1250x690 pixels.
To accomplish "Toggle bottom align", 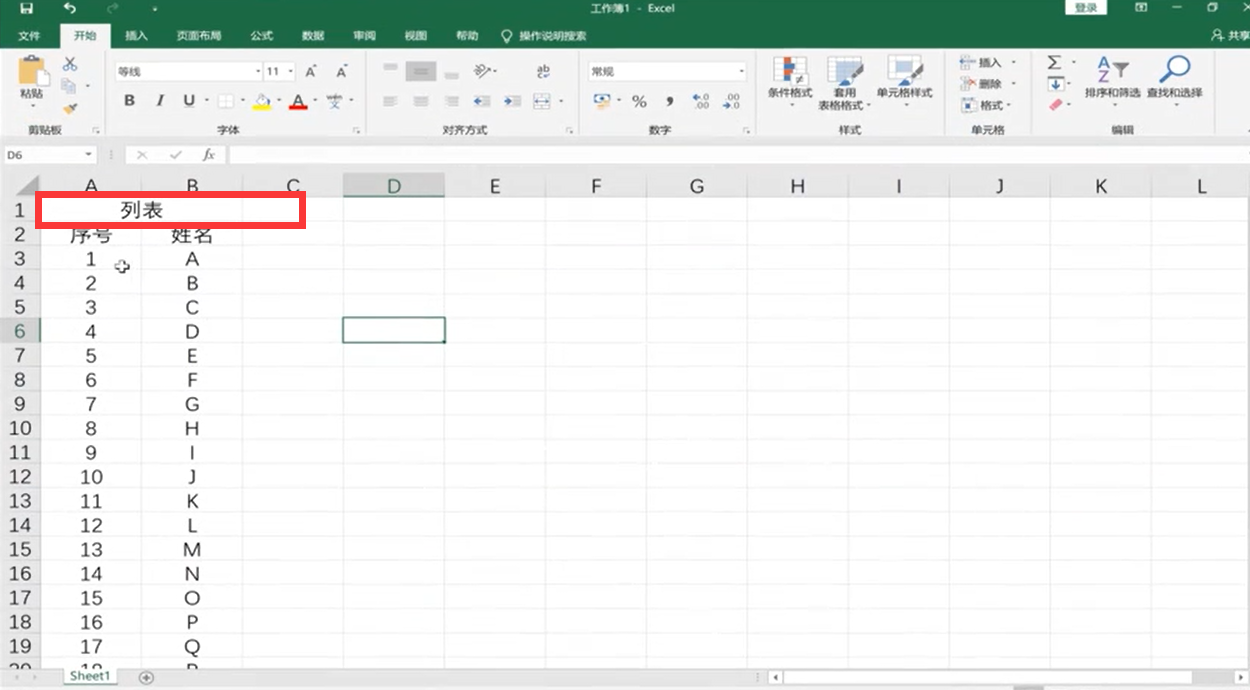I will [x=452, y=74].
